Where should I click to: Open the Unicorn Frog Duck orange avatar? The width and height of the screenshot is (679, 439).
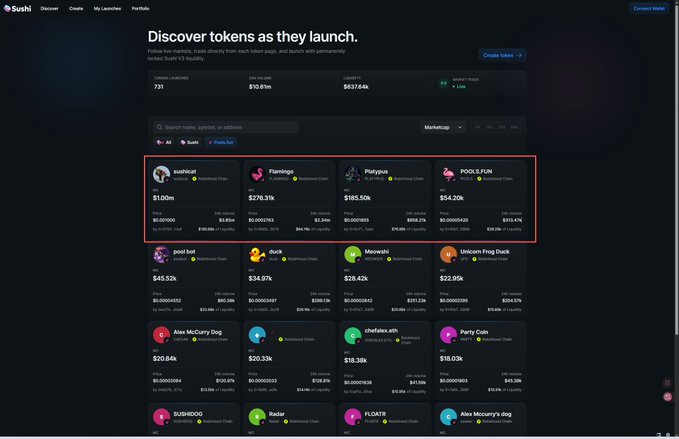click(x=448, y=255)
